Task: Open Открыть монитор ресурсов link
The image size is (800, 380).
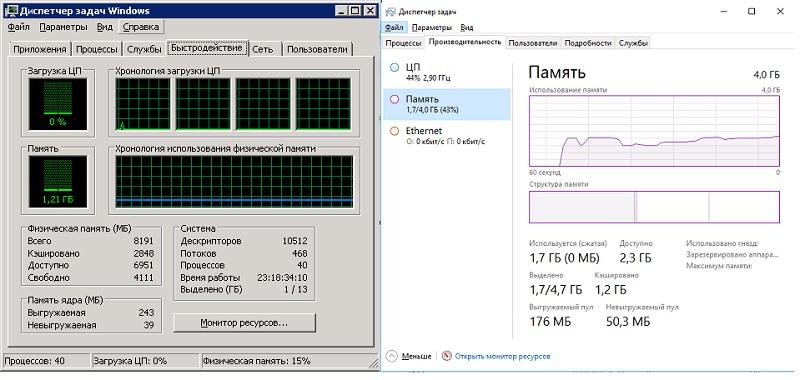Action: 503,357
